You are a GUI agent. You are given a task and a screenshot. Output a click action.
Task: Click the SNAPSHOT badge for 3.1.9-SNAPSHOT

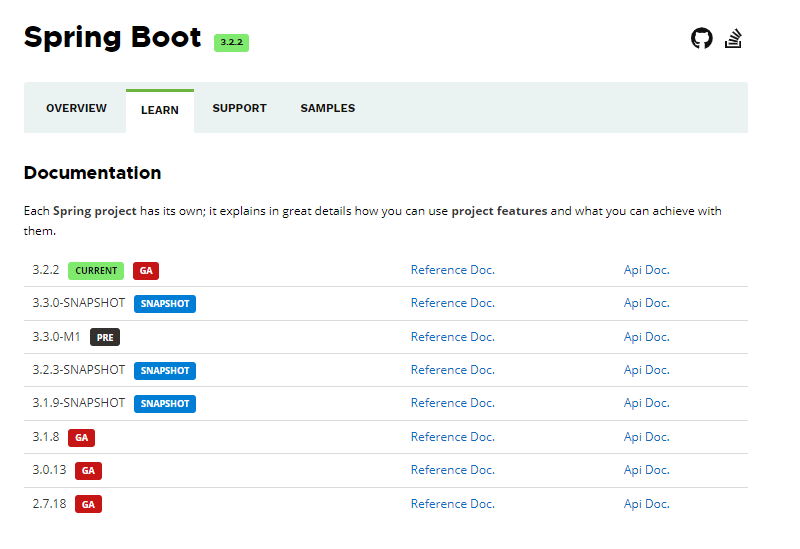(x=165, y=404)
